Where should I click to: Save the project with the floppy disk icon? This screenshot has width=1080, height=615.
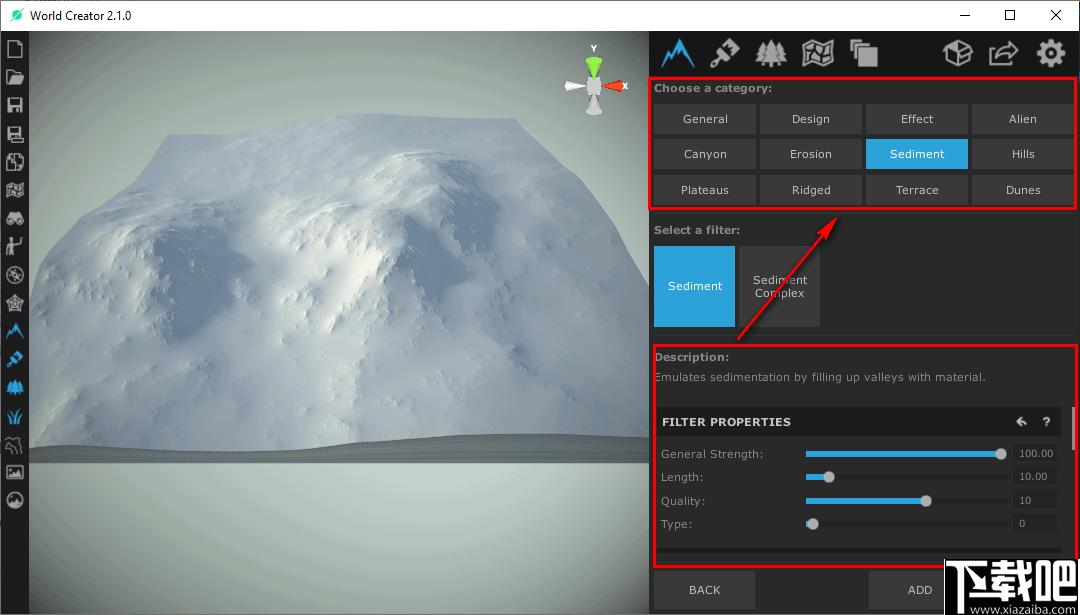pyautogui.click(x=15, y=105)
